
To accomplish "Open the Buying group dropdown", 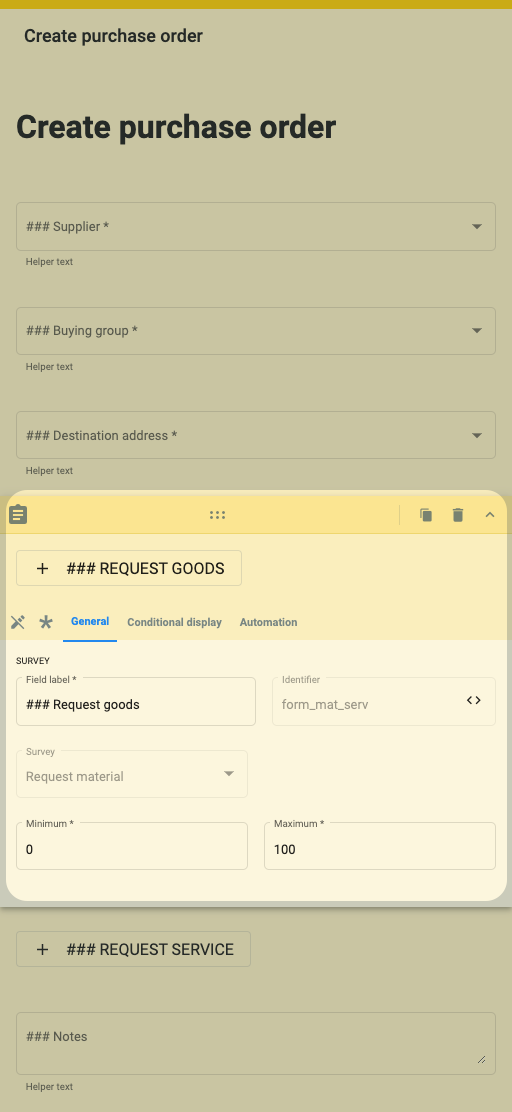I will click(x=256, y=330).
